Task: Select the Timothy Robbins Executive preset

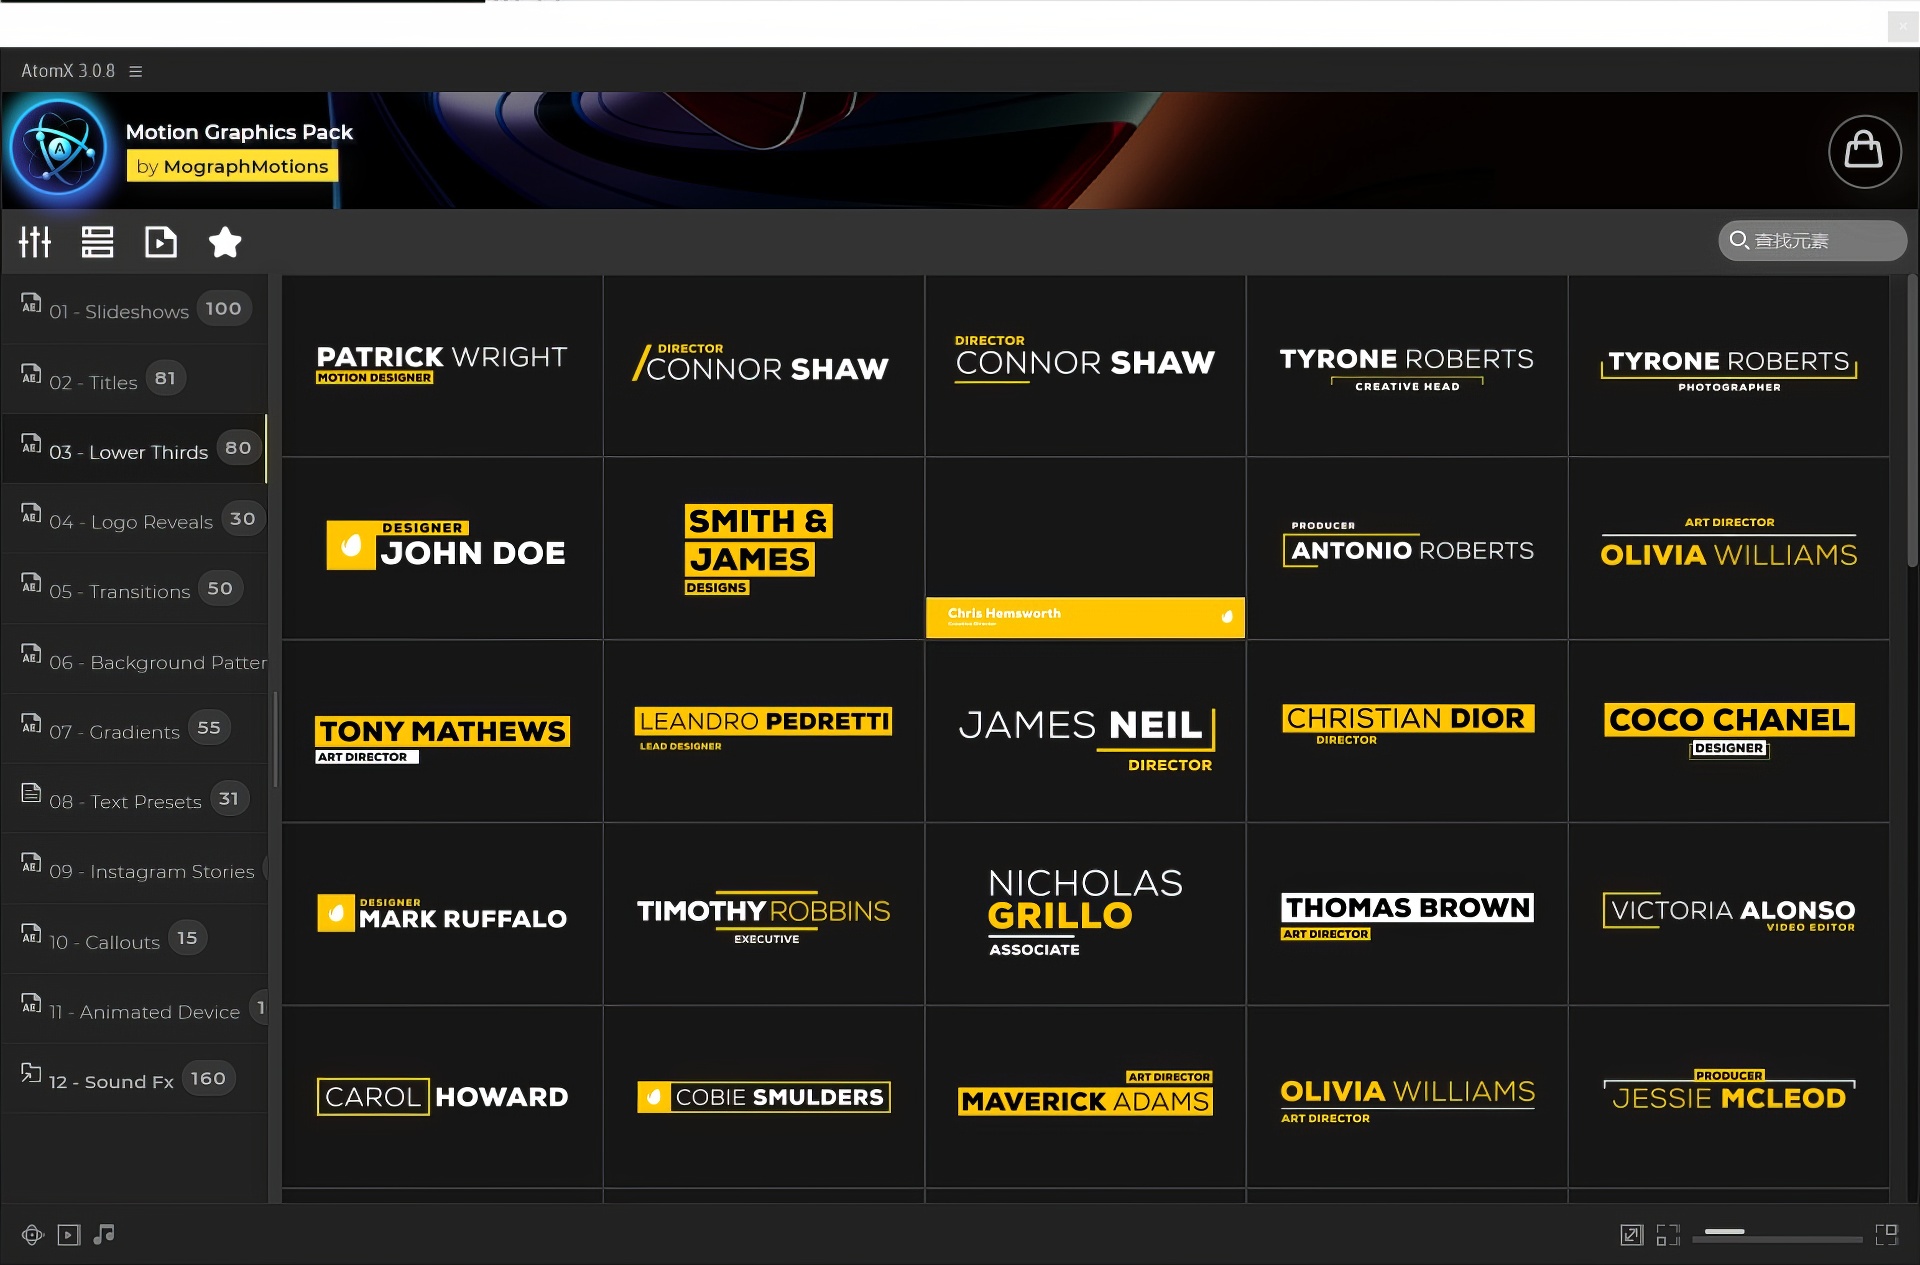Action: point(764,914)
